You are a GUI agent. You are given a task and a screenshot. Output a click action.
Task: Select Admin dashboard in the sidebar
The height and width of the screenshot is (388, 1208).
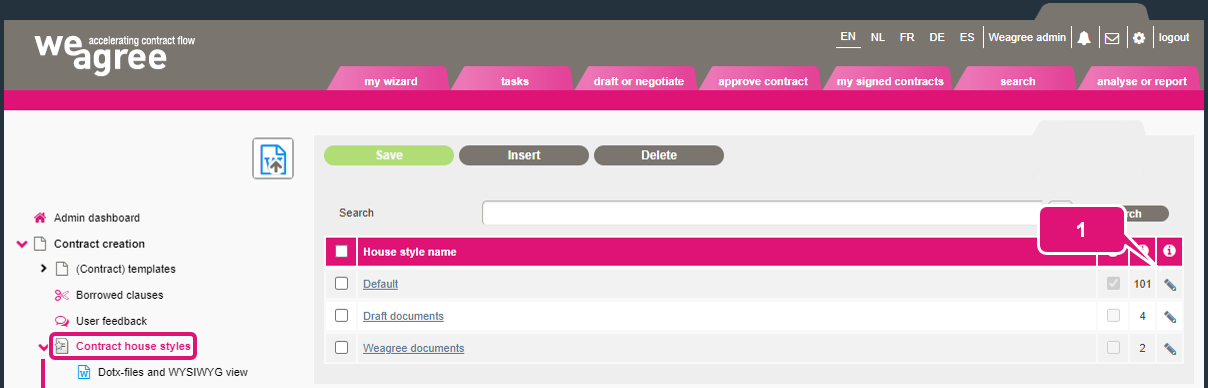(x=97, y=217)
